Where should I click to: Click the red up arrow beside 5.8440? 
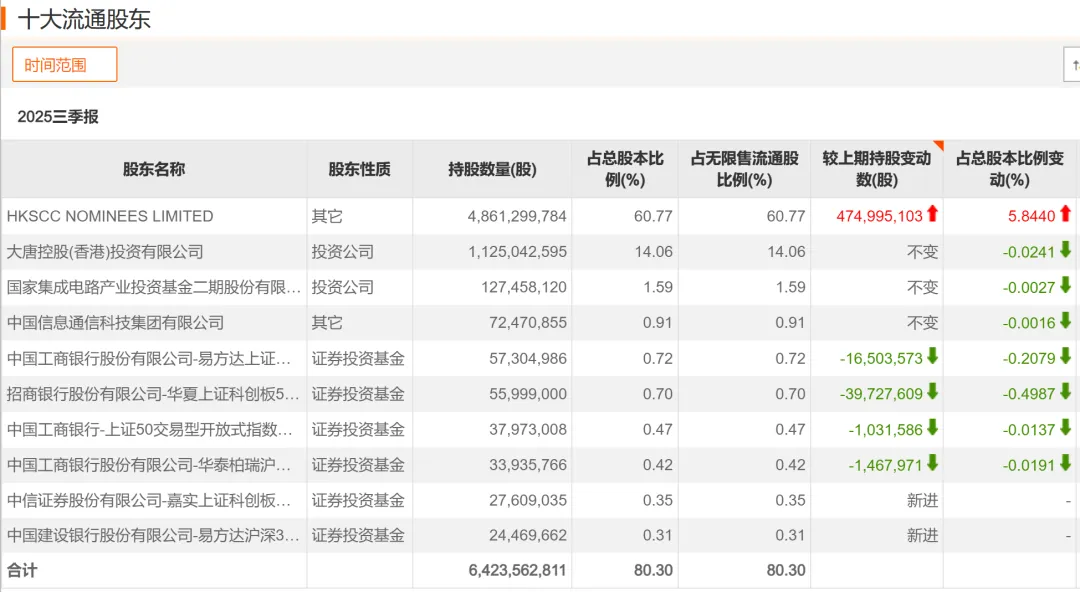pyautogui.click(x=1066, y=214)
